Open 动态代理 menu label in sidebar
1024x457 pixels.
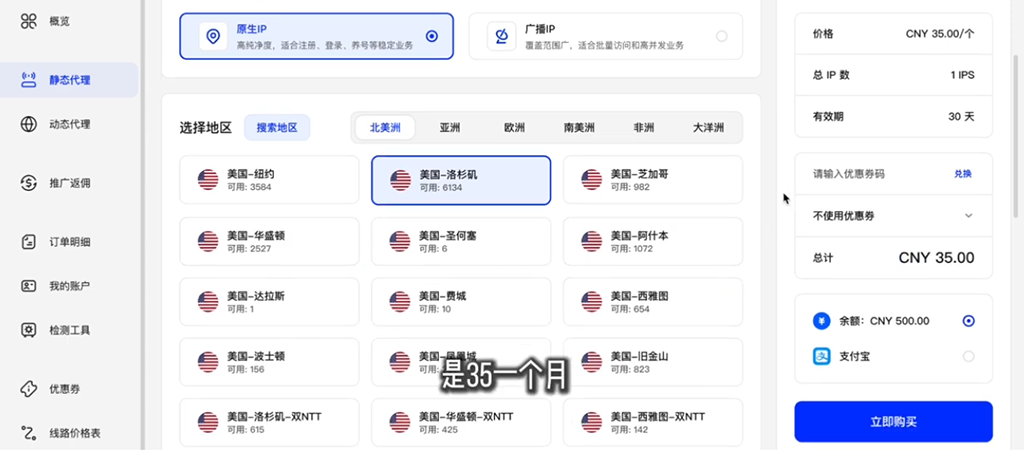pos(70,125)
